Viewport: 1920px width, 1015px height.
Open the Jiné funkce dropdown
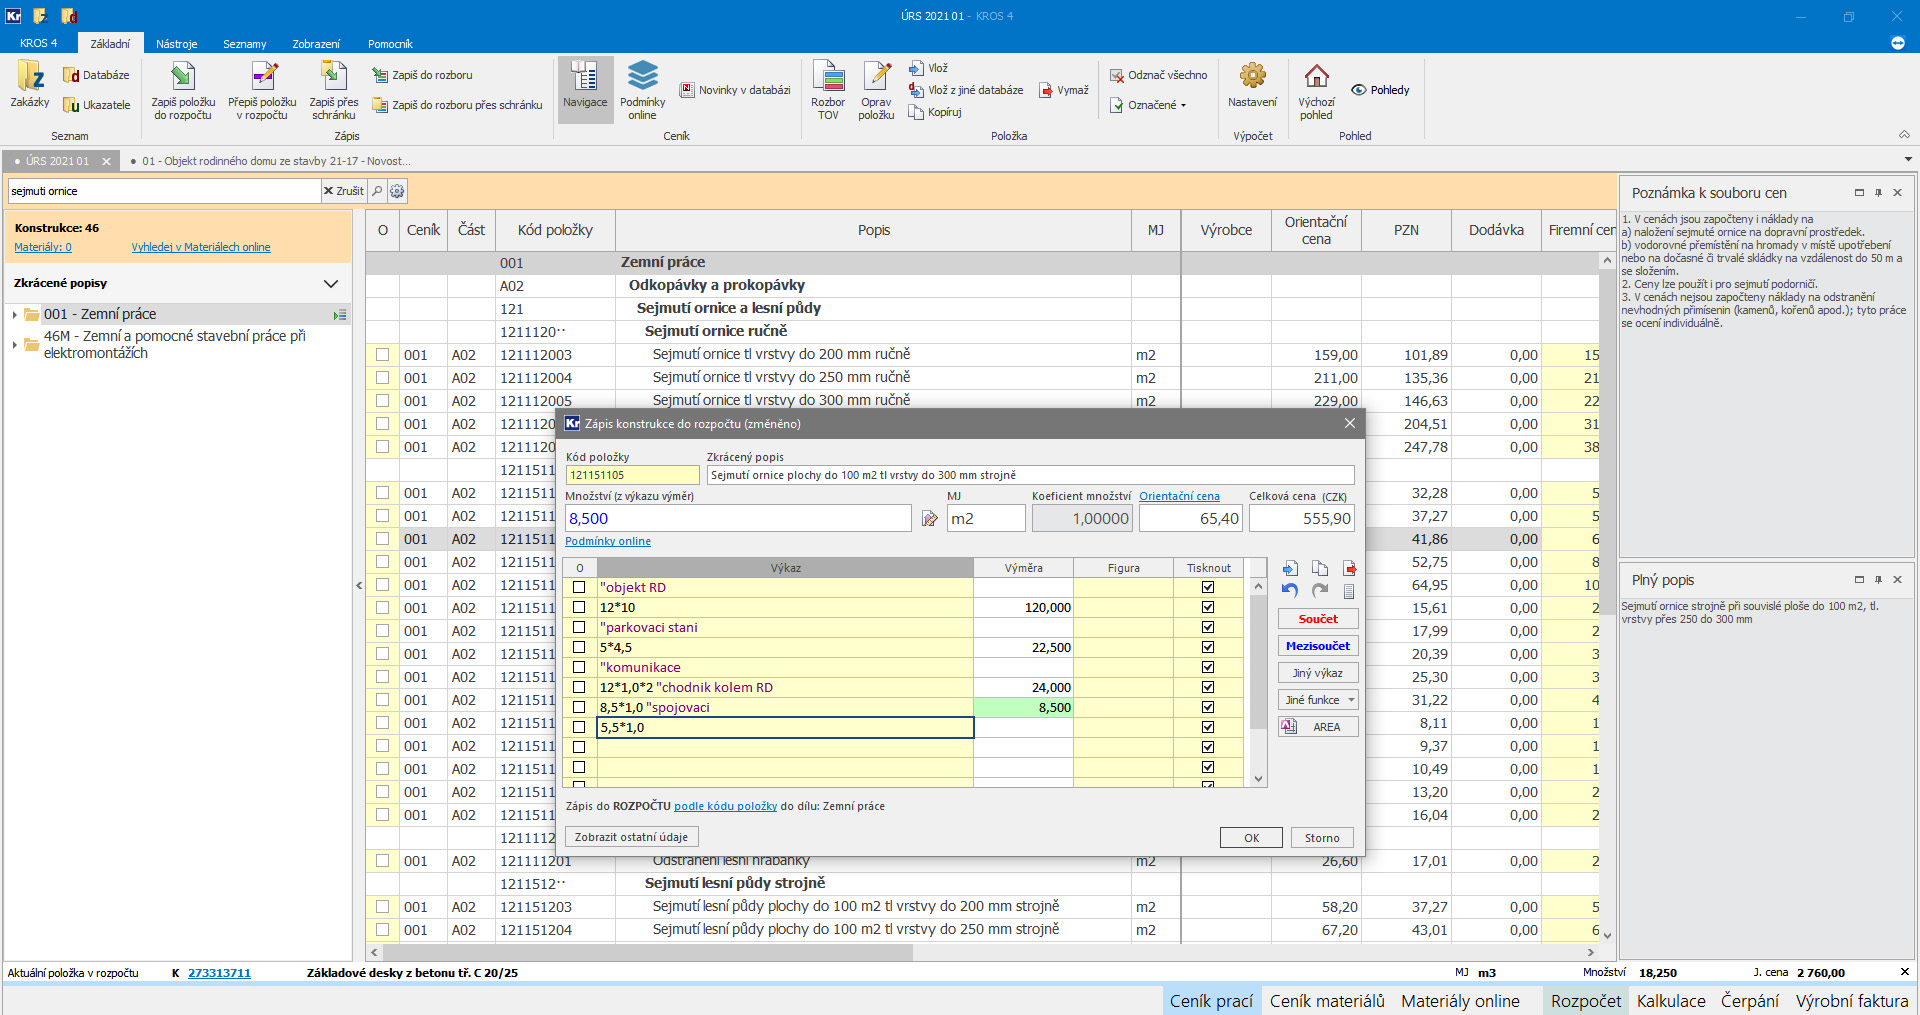tap(1318, 700)
